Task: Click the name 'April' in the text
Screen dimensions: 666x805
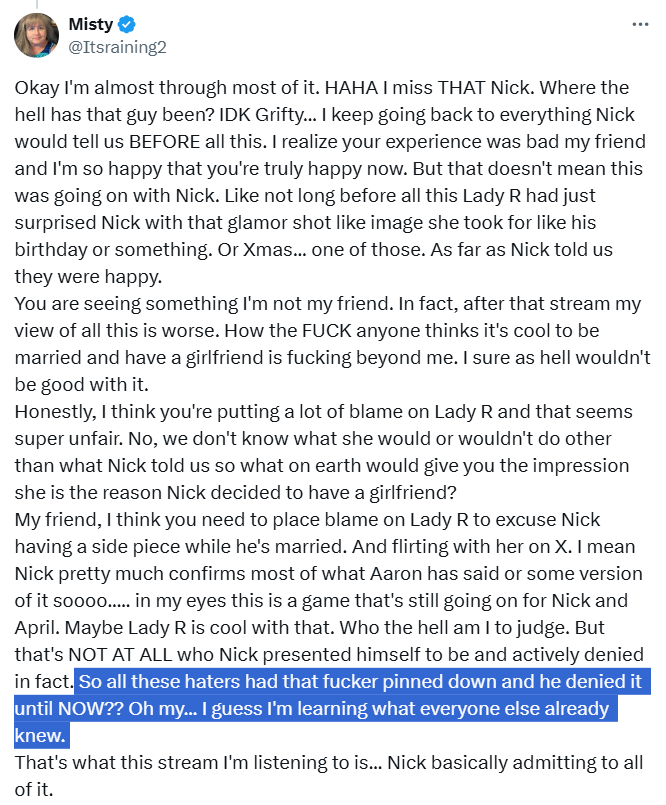Action: 37,628
